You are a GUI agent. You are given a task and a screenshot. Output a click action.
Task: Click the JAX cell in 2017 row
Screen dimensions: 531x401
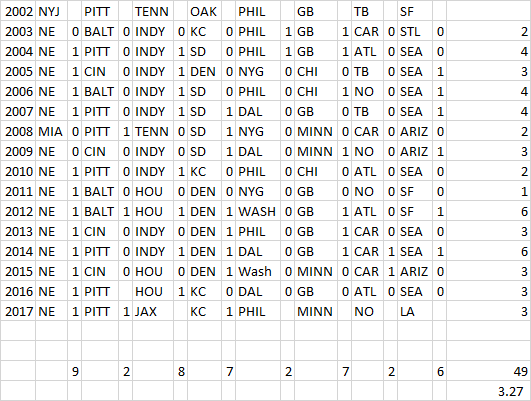(153, 311)
